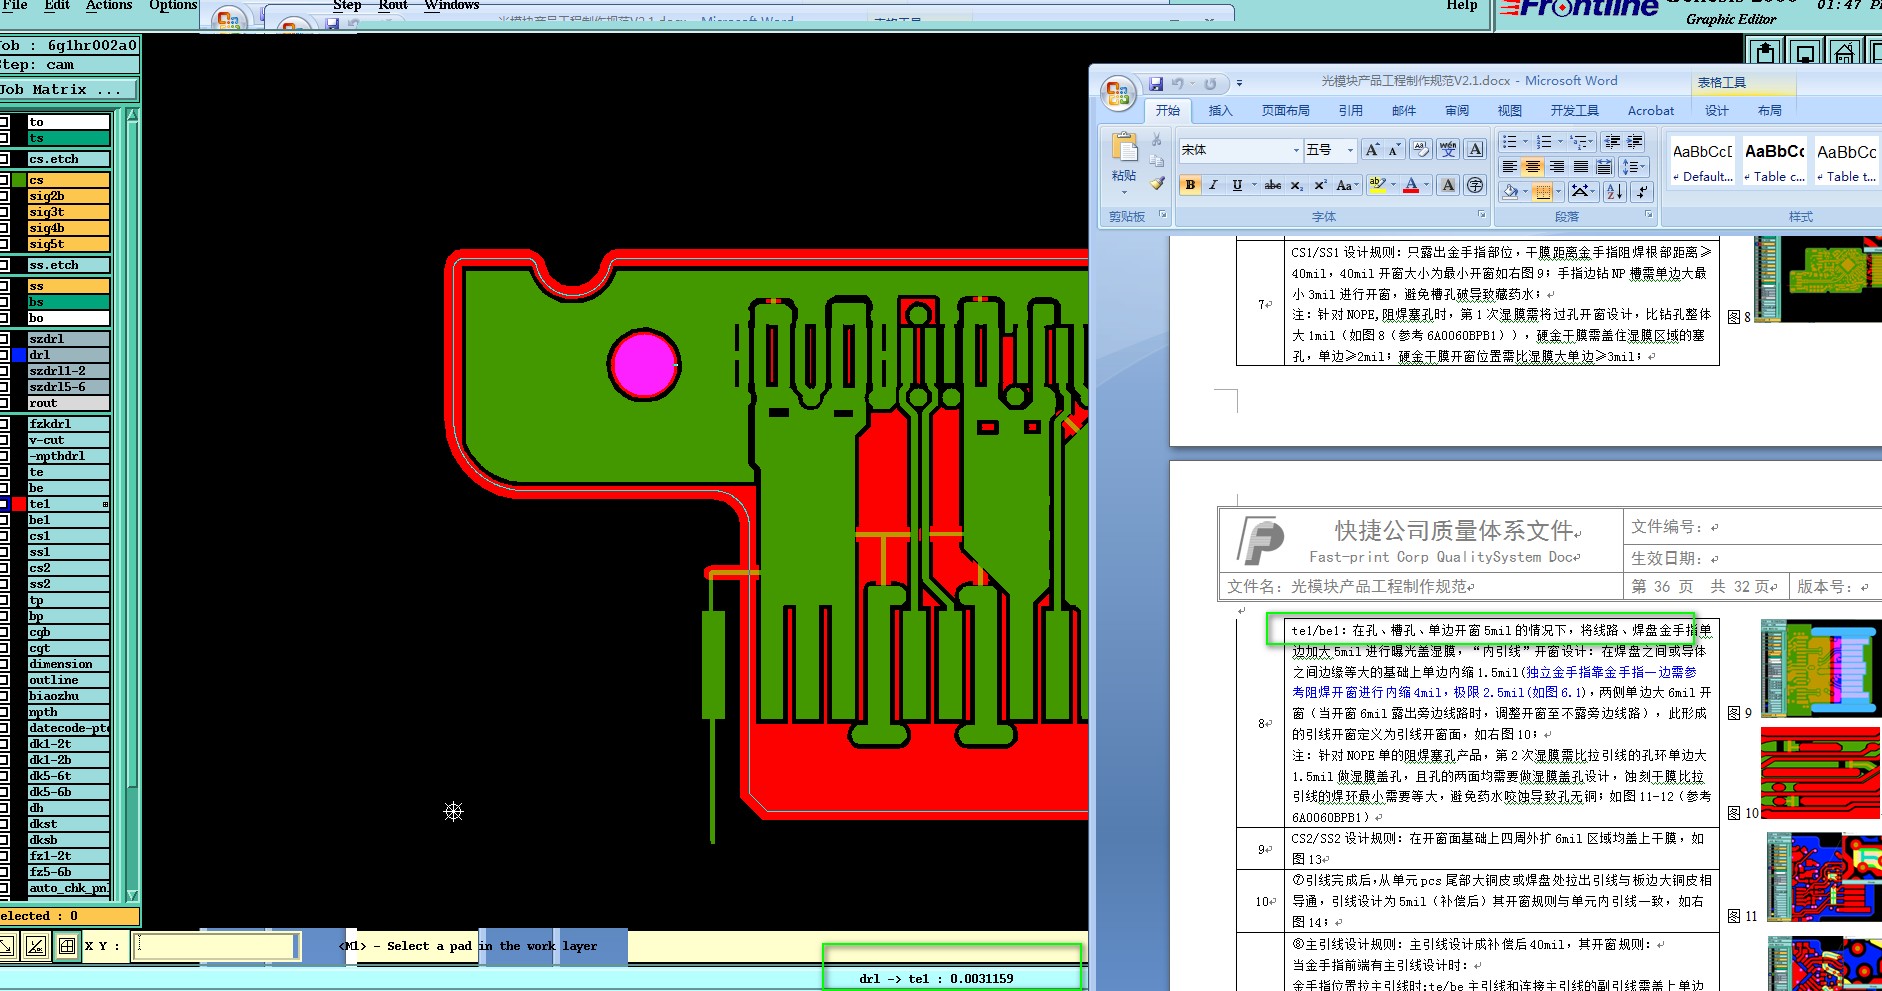Open the font size dropdown showing 五号
Image resolution: width=1882 pixels, height=991 pixels.
[x=1350, y=150]
